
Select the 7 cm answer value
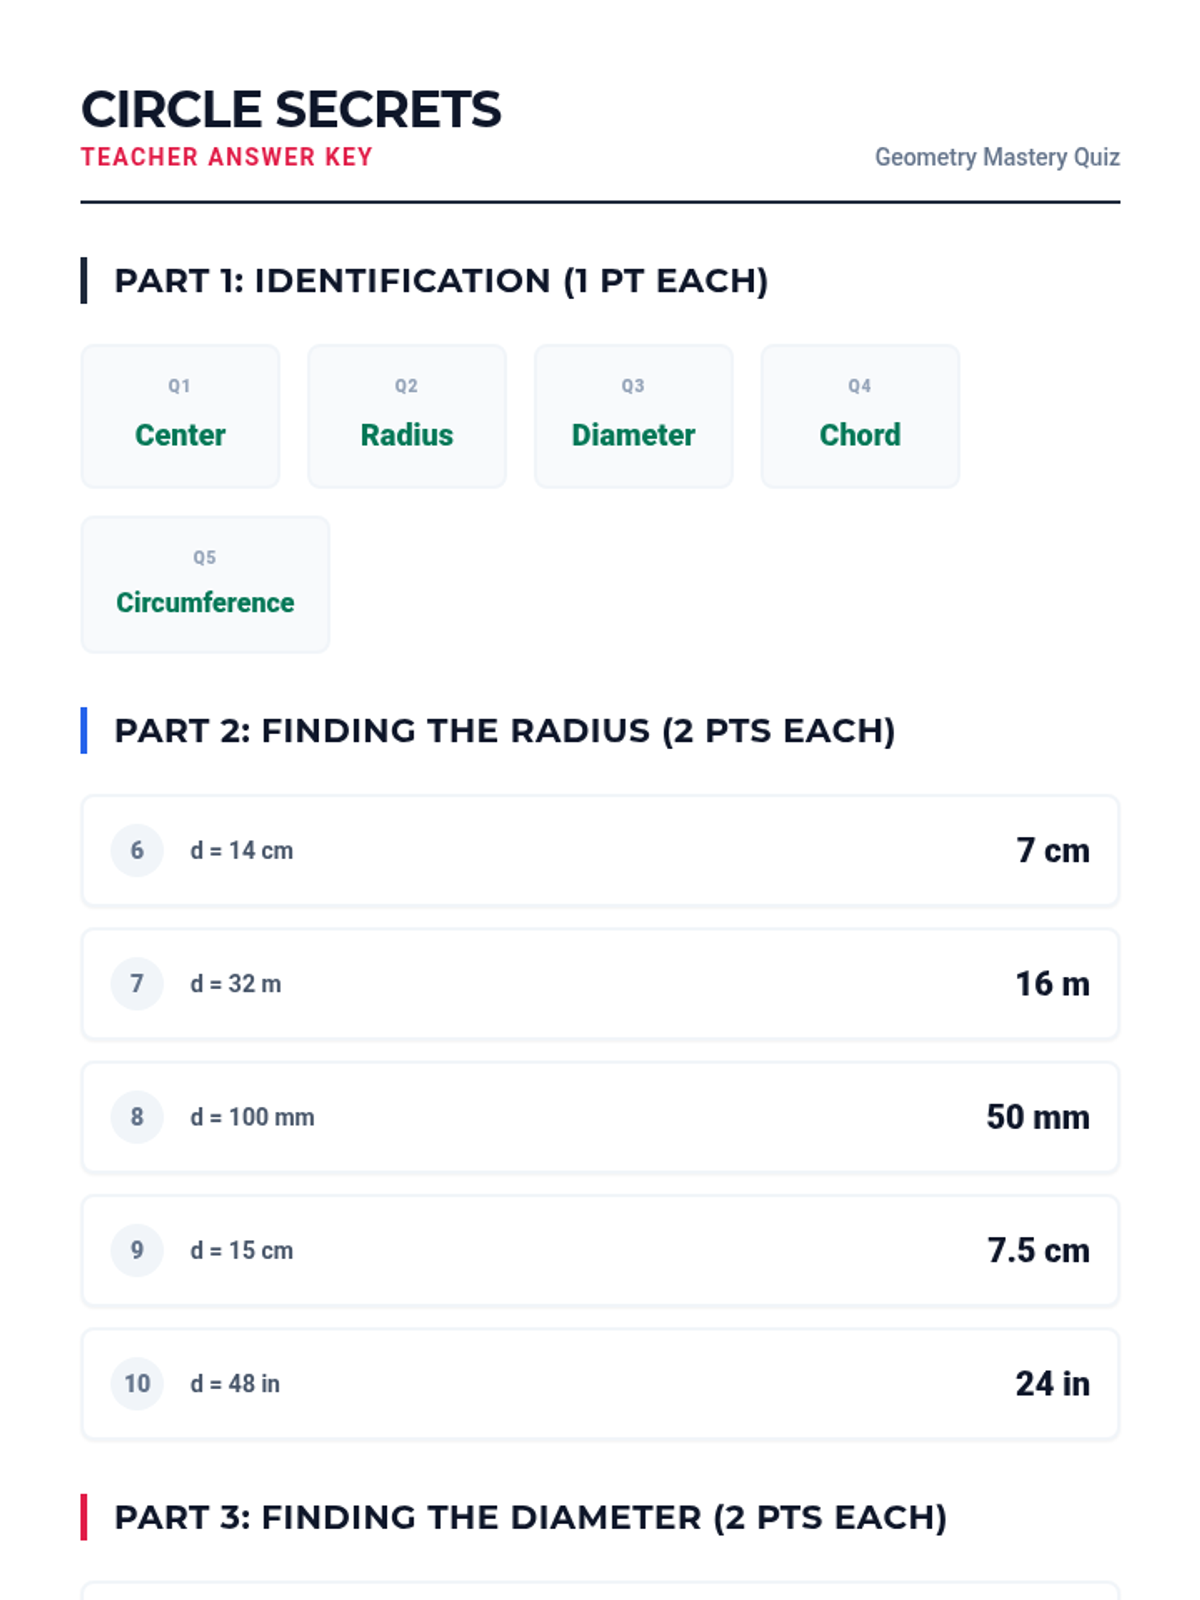coord(1053,851)
